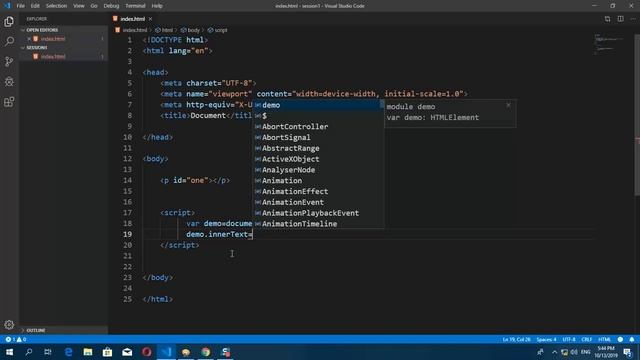Choose AbortController suggestion
The height and width of the screenshot is (360, 640).
point(318,127)
